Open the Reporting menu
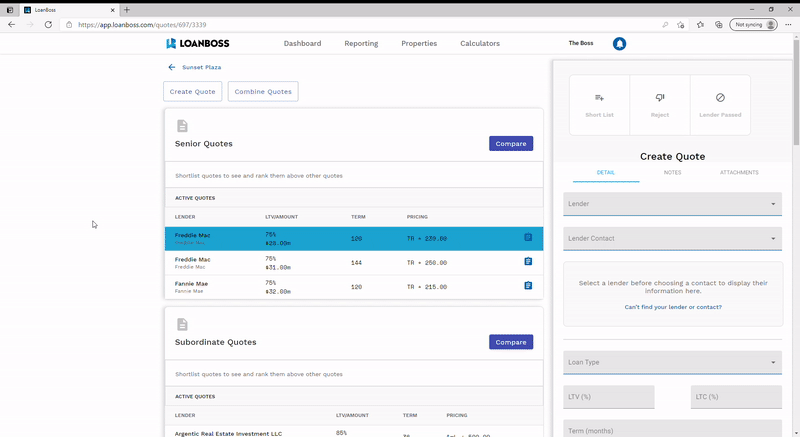 [361, 43]
